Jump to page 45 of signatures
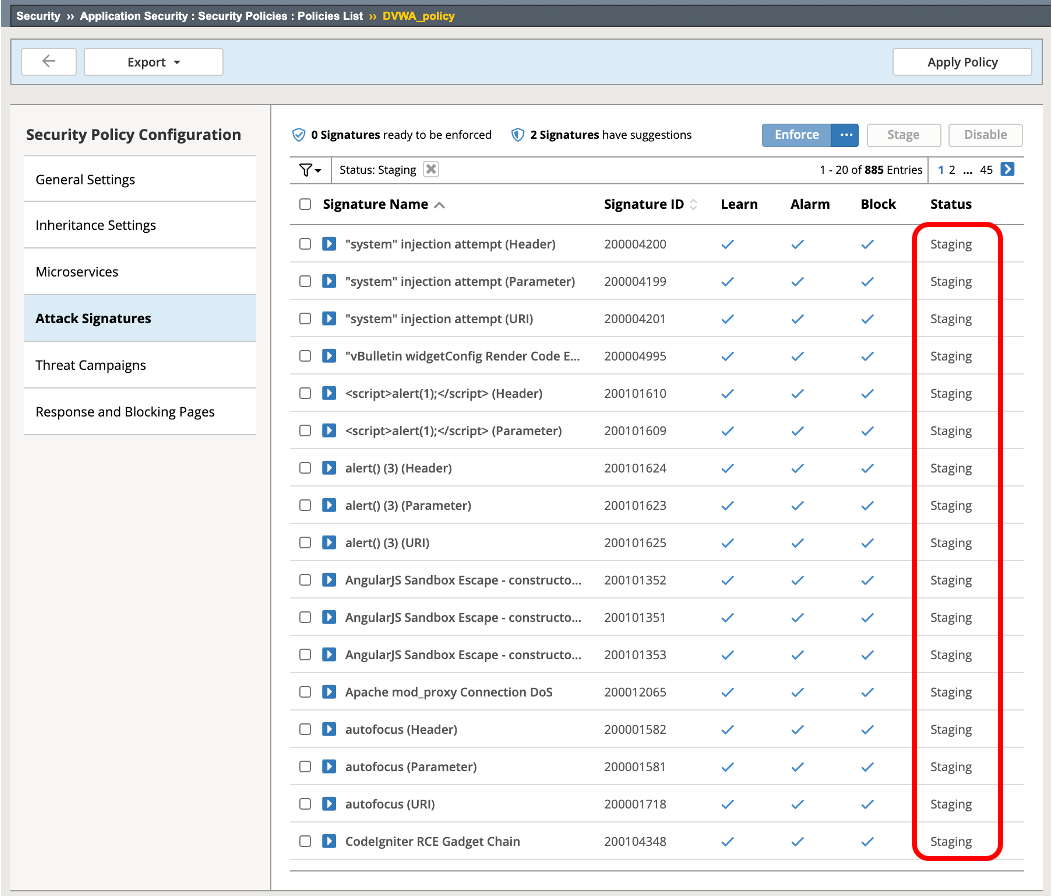 [986, 170]
